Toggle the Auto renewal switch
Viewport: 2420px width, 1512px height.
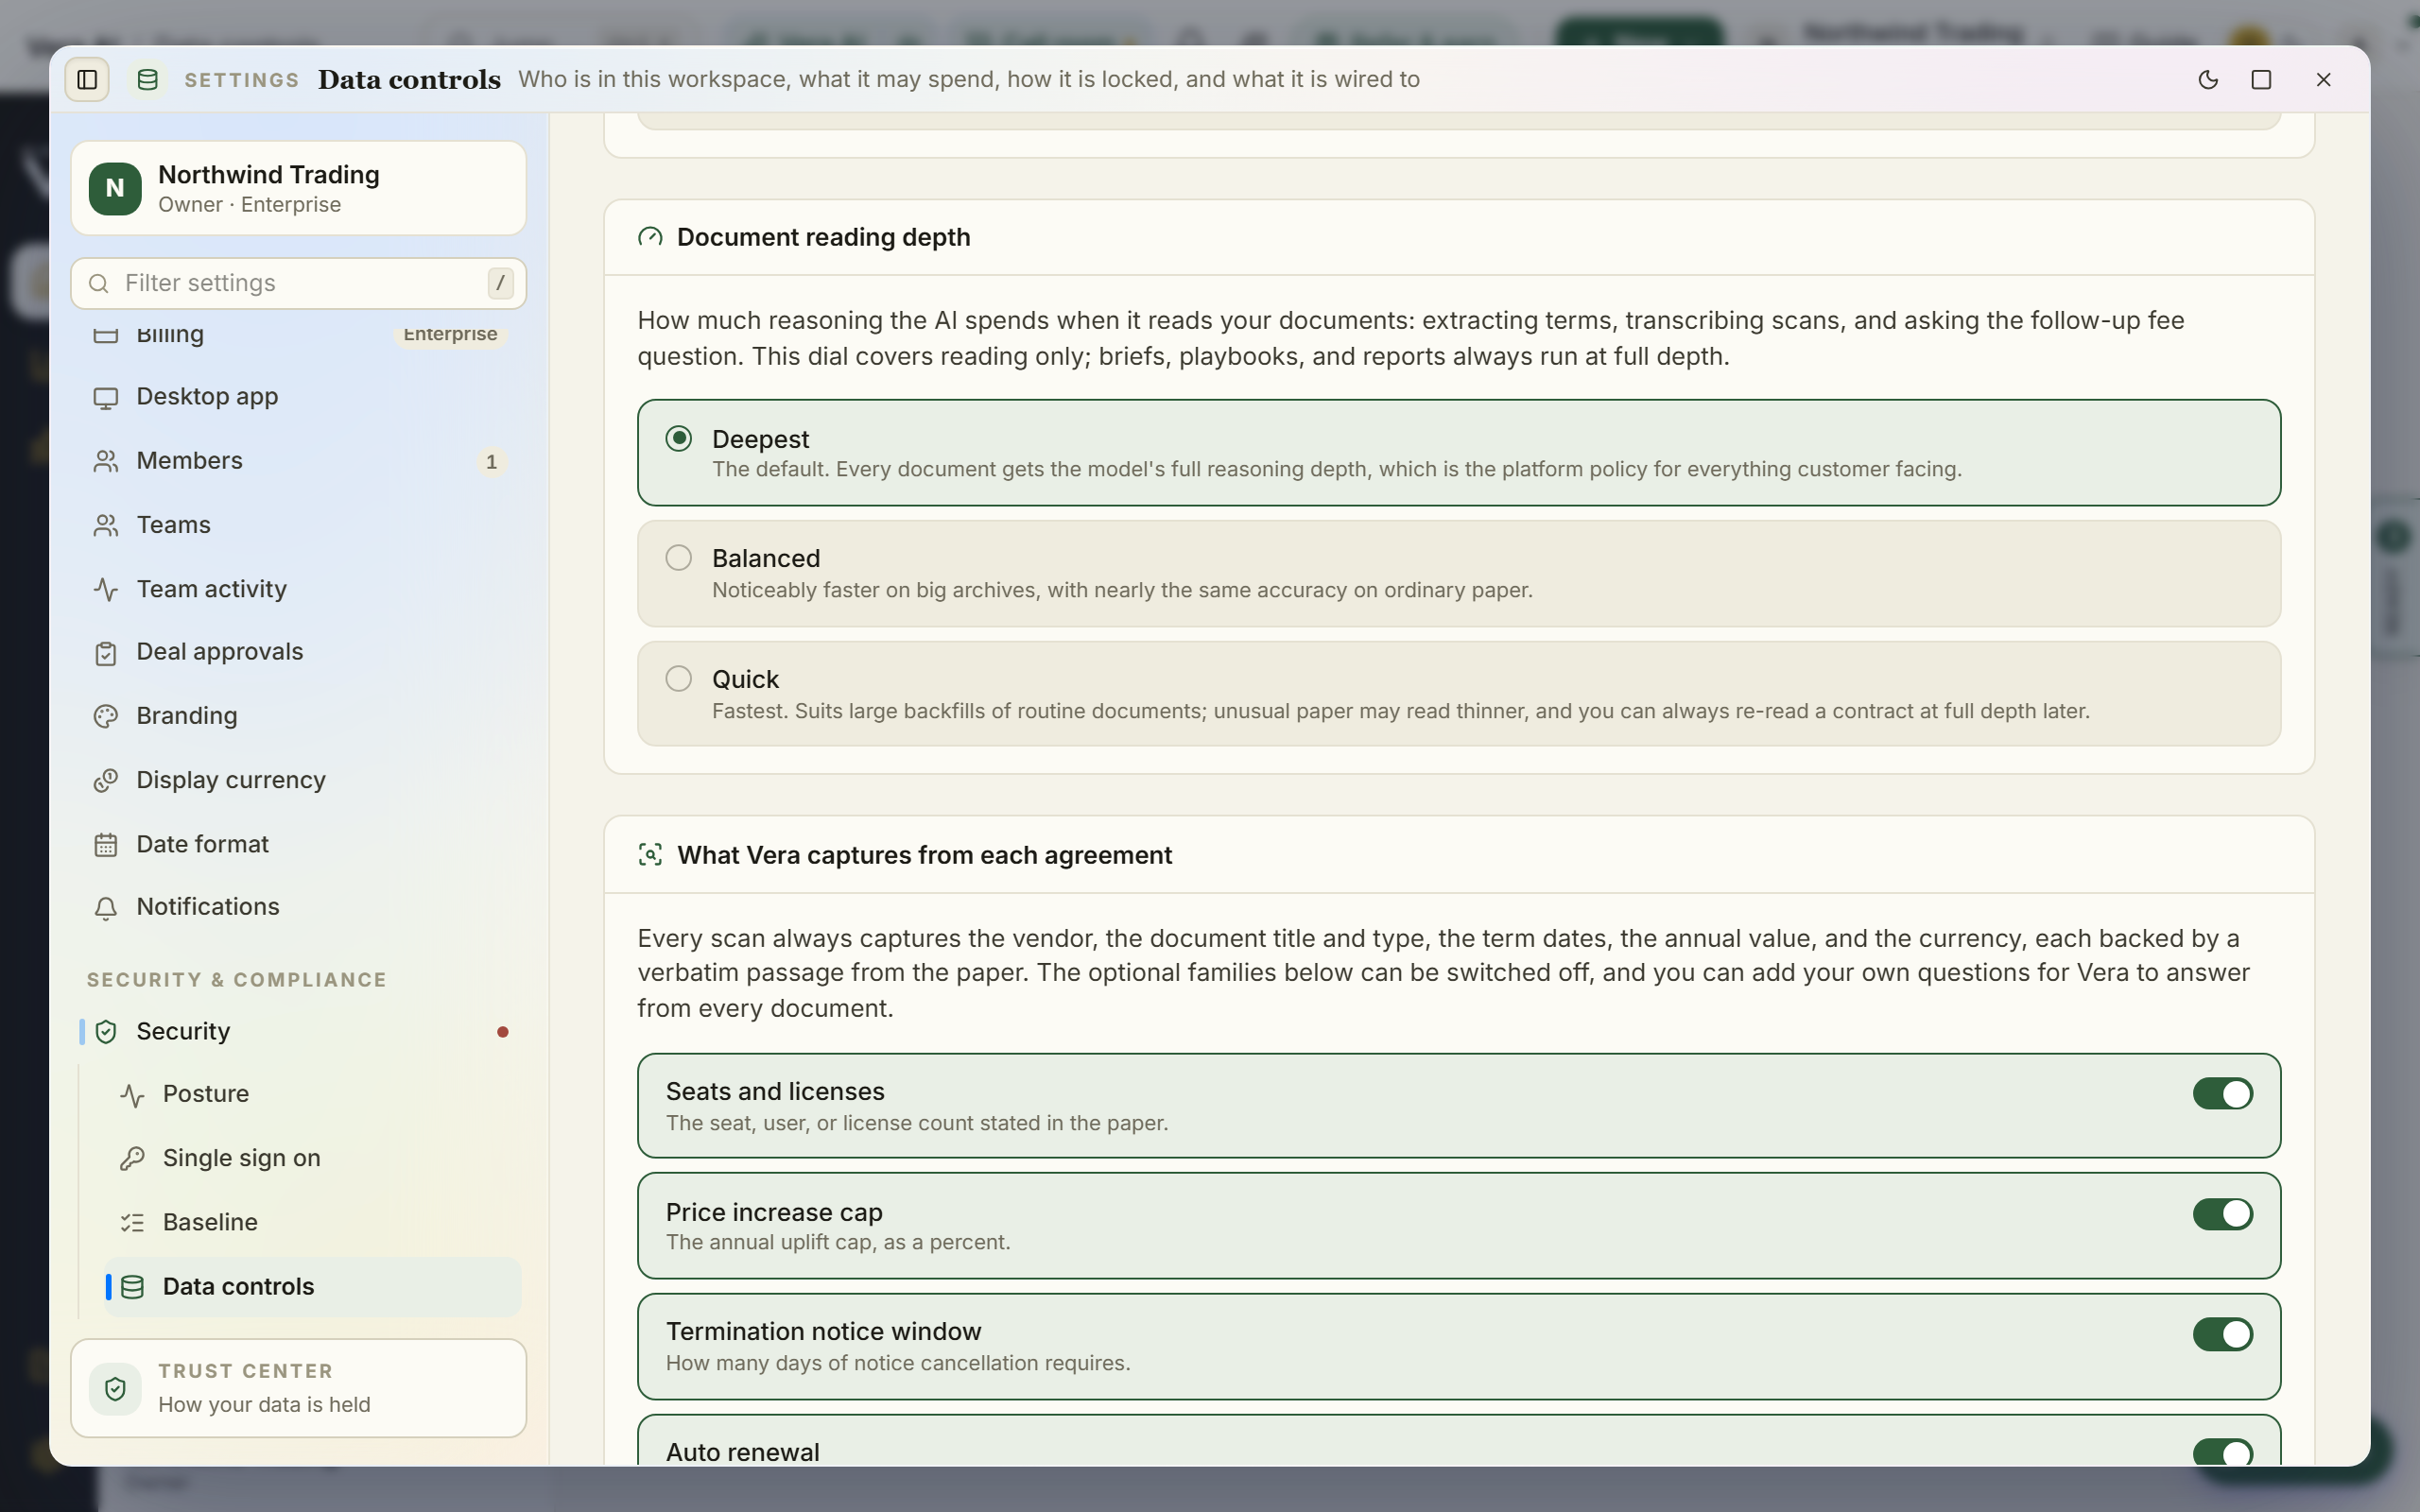(2222, 1452)
